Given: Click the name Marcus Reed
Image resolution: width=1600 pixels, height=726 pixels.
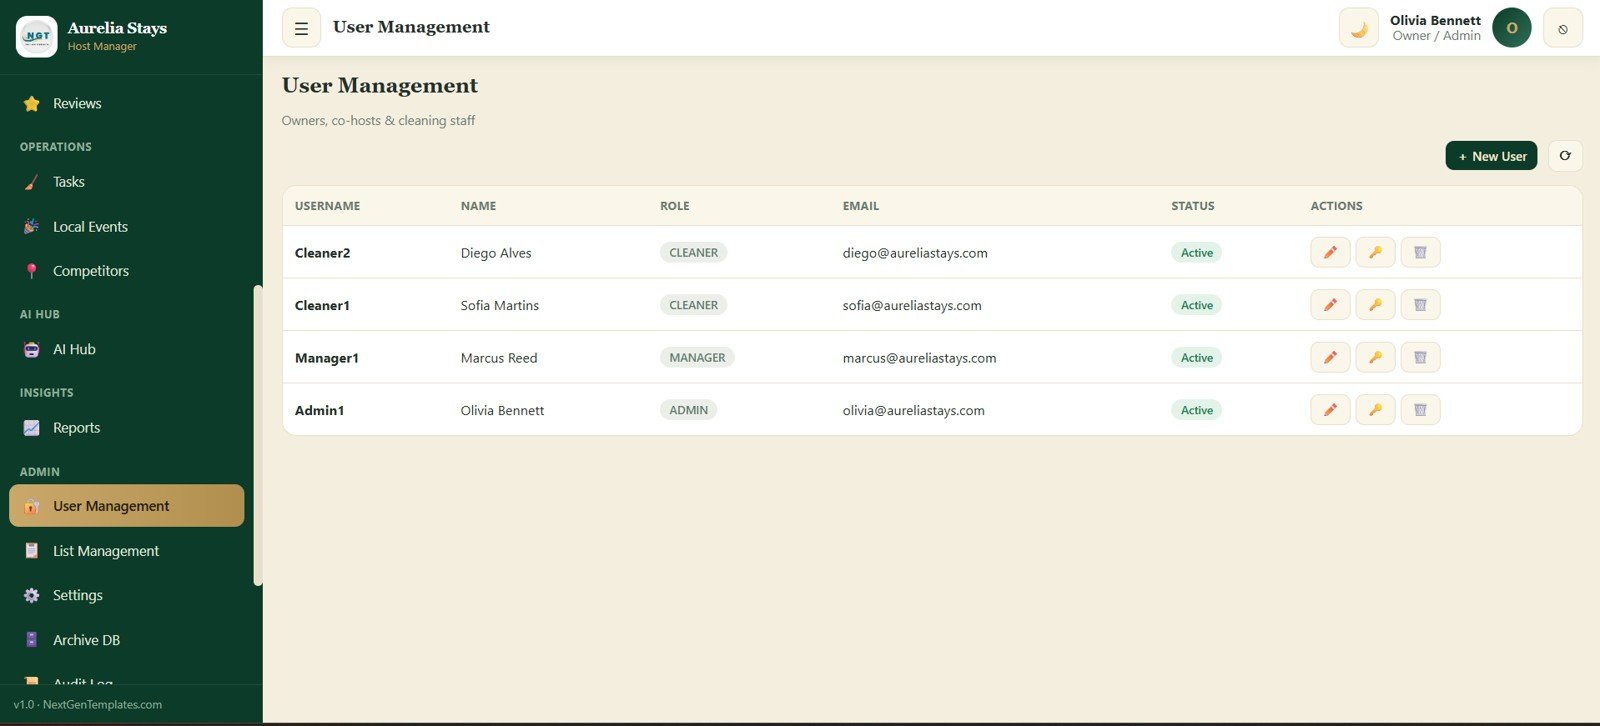Looking at the screenshot, I should pyautogui.click(x=499, y=358).
